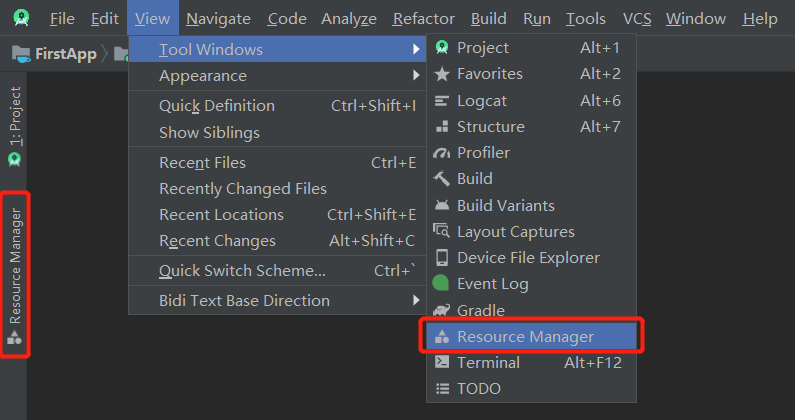795x420 pixels.
Task: Open Device File Explorer
Action: pos(531,258)
